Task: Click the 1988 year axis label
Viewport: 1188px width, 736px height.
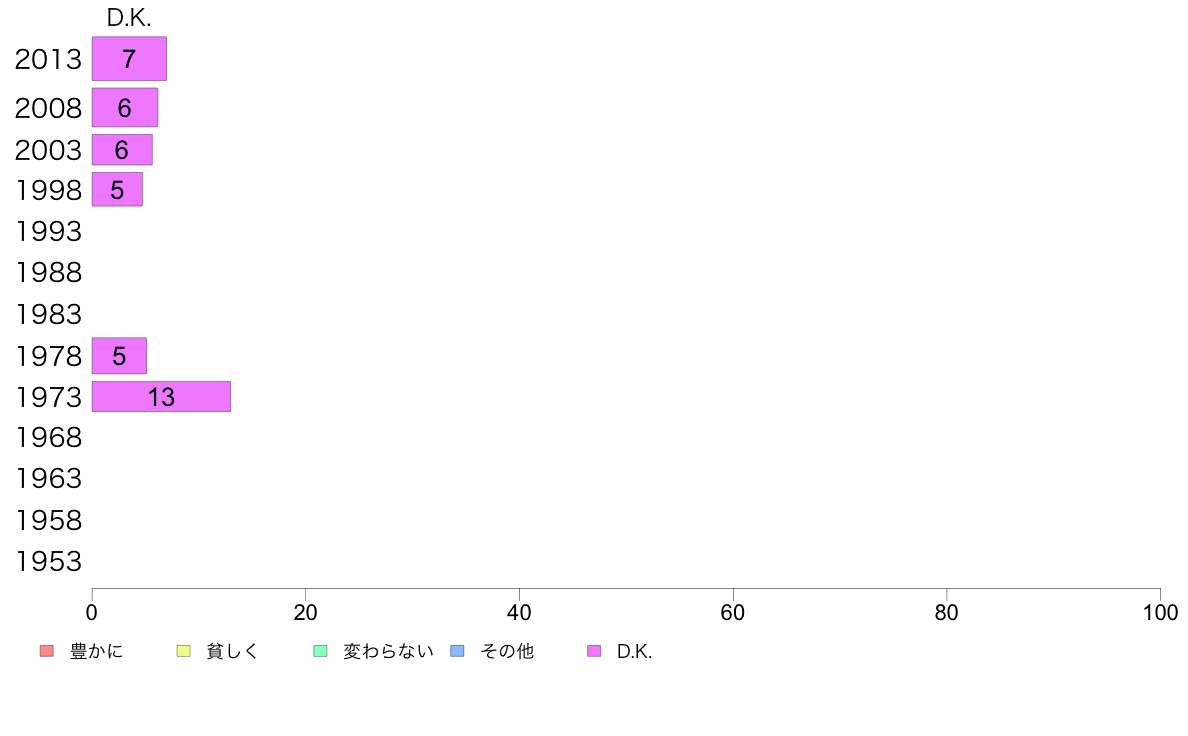Action: click(48, 273)
